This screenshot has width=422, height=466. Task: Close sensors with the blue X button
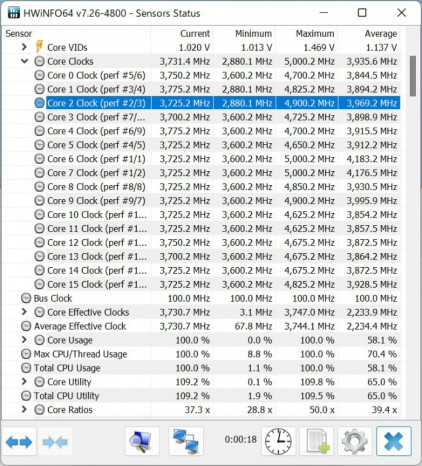tap(394, 441)
